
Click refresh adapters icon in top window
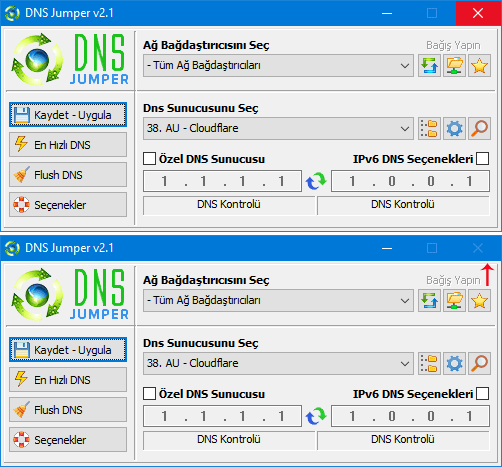pyautogui.click(x=429, y=66)
